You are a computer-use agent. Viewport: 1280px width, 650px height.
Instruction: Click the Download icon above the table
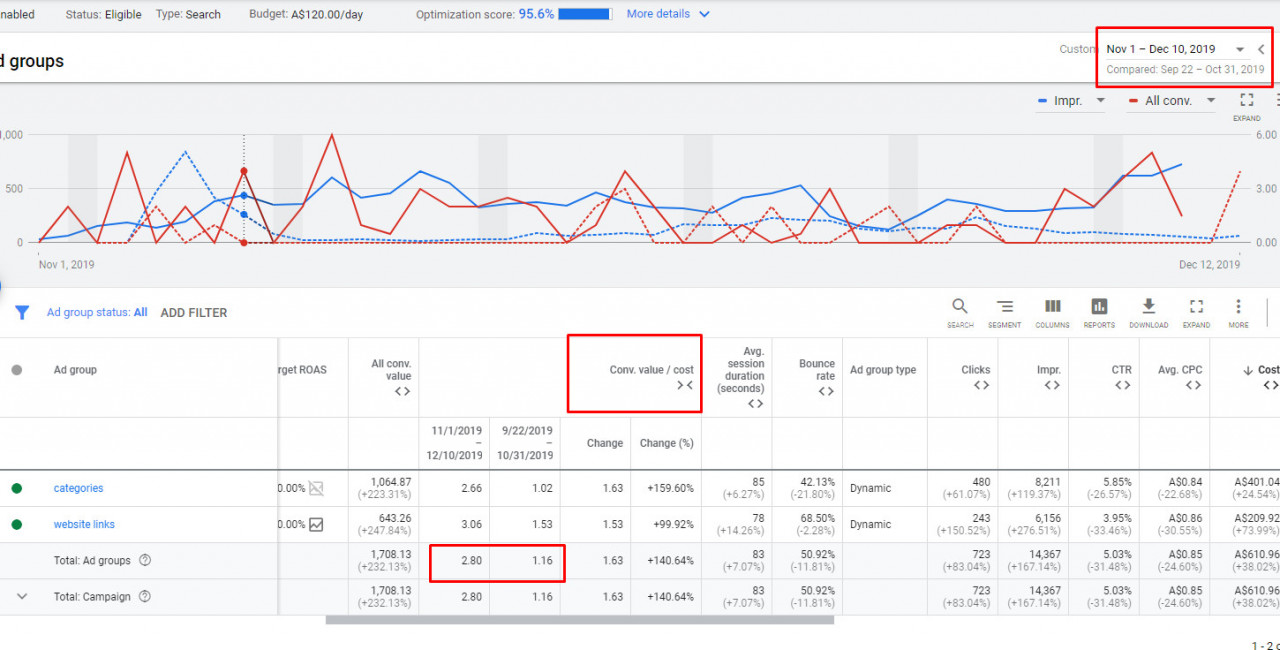point(1148,308)
